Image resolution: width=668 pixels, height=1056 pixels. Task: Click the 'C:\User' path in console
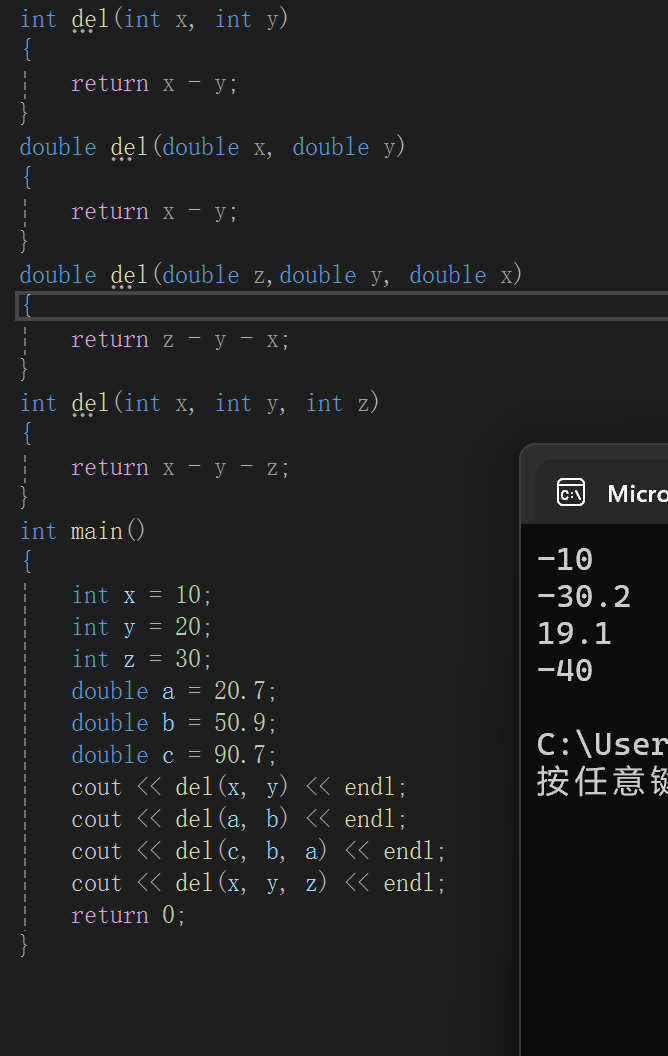tap(602, 745)
